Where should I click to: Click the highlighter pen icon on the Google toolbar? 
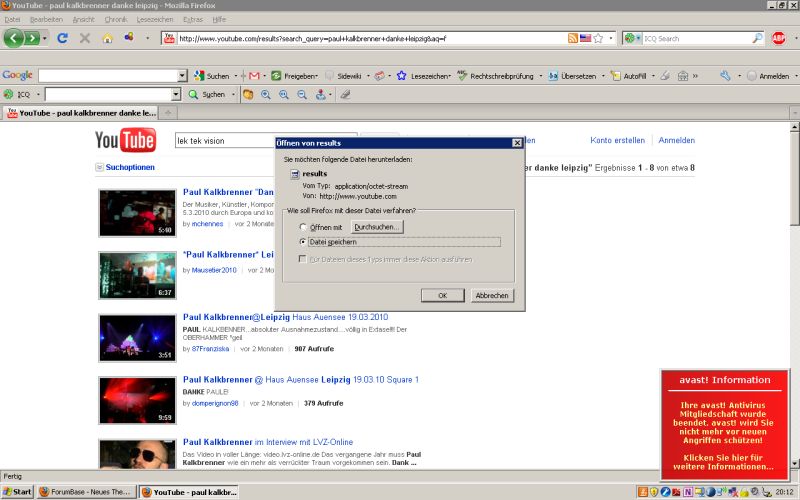coord(665,76)
